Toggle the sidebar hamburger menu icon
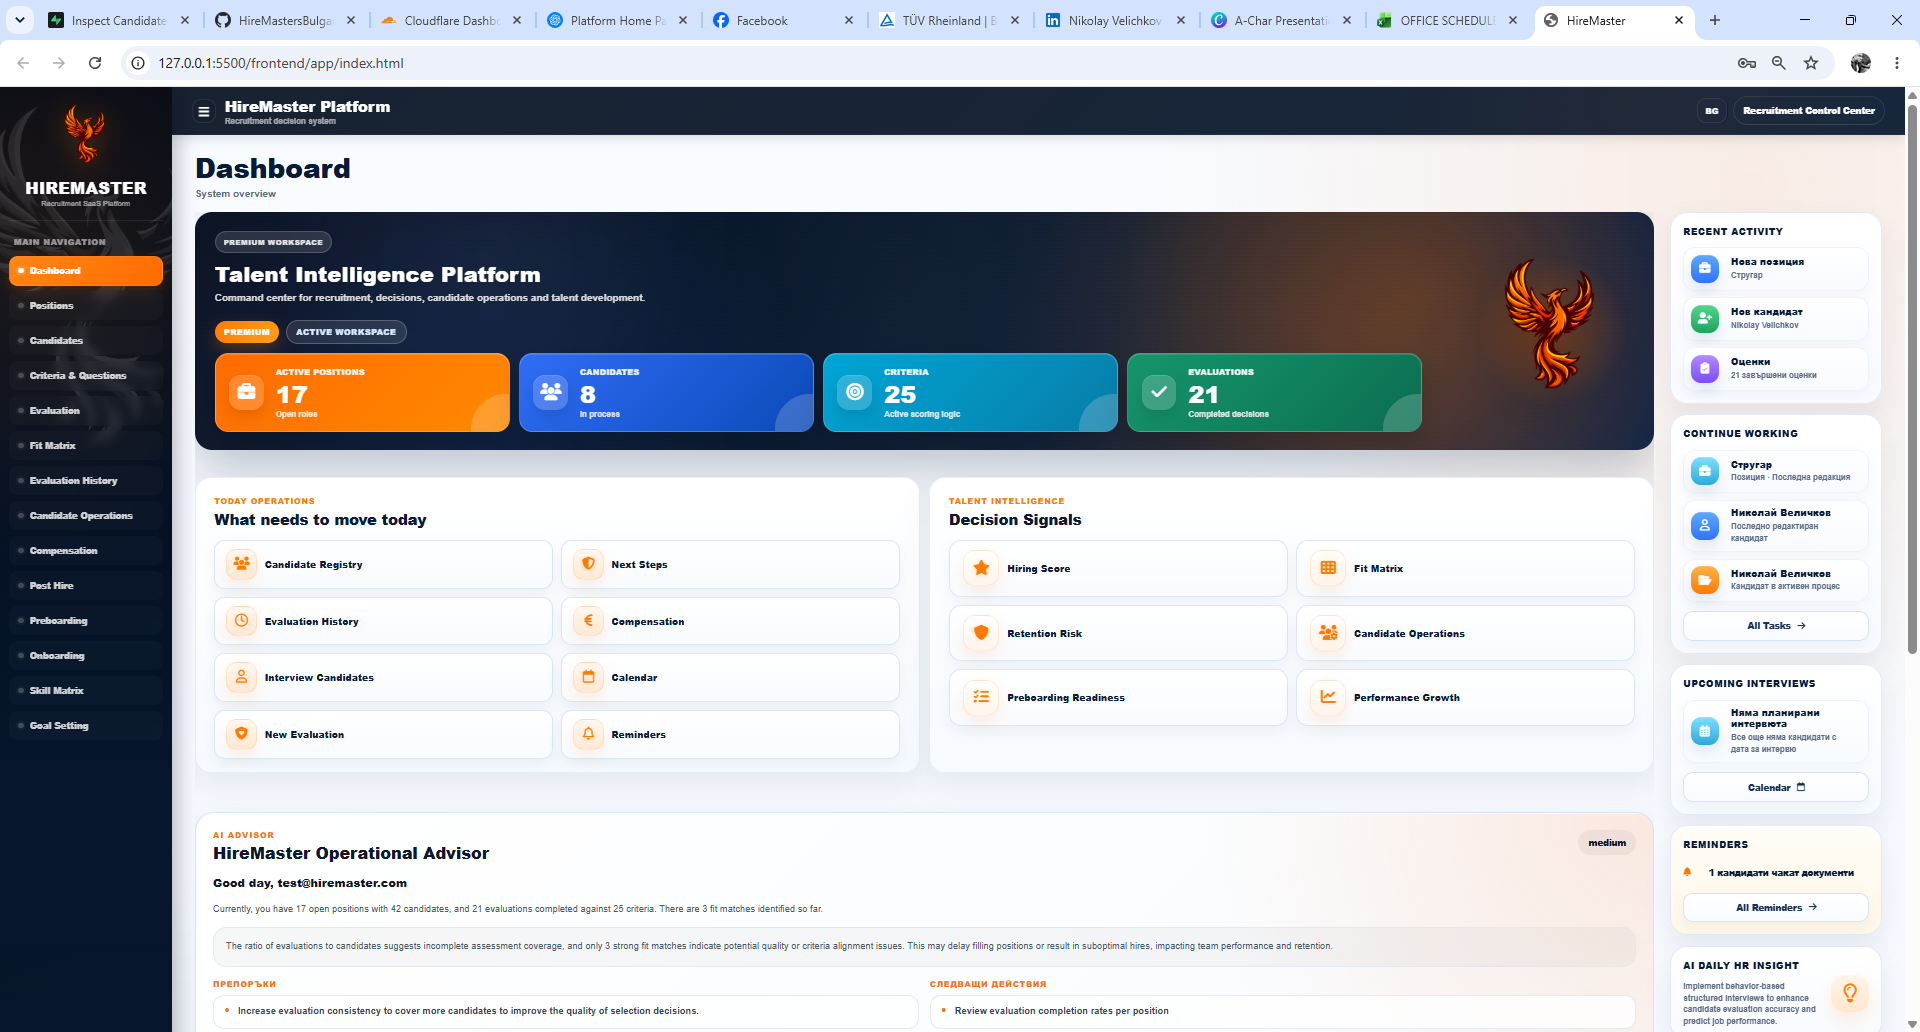The height and width of the screenshot is (1032, 1920). point(204,111)
